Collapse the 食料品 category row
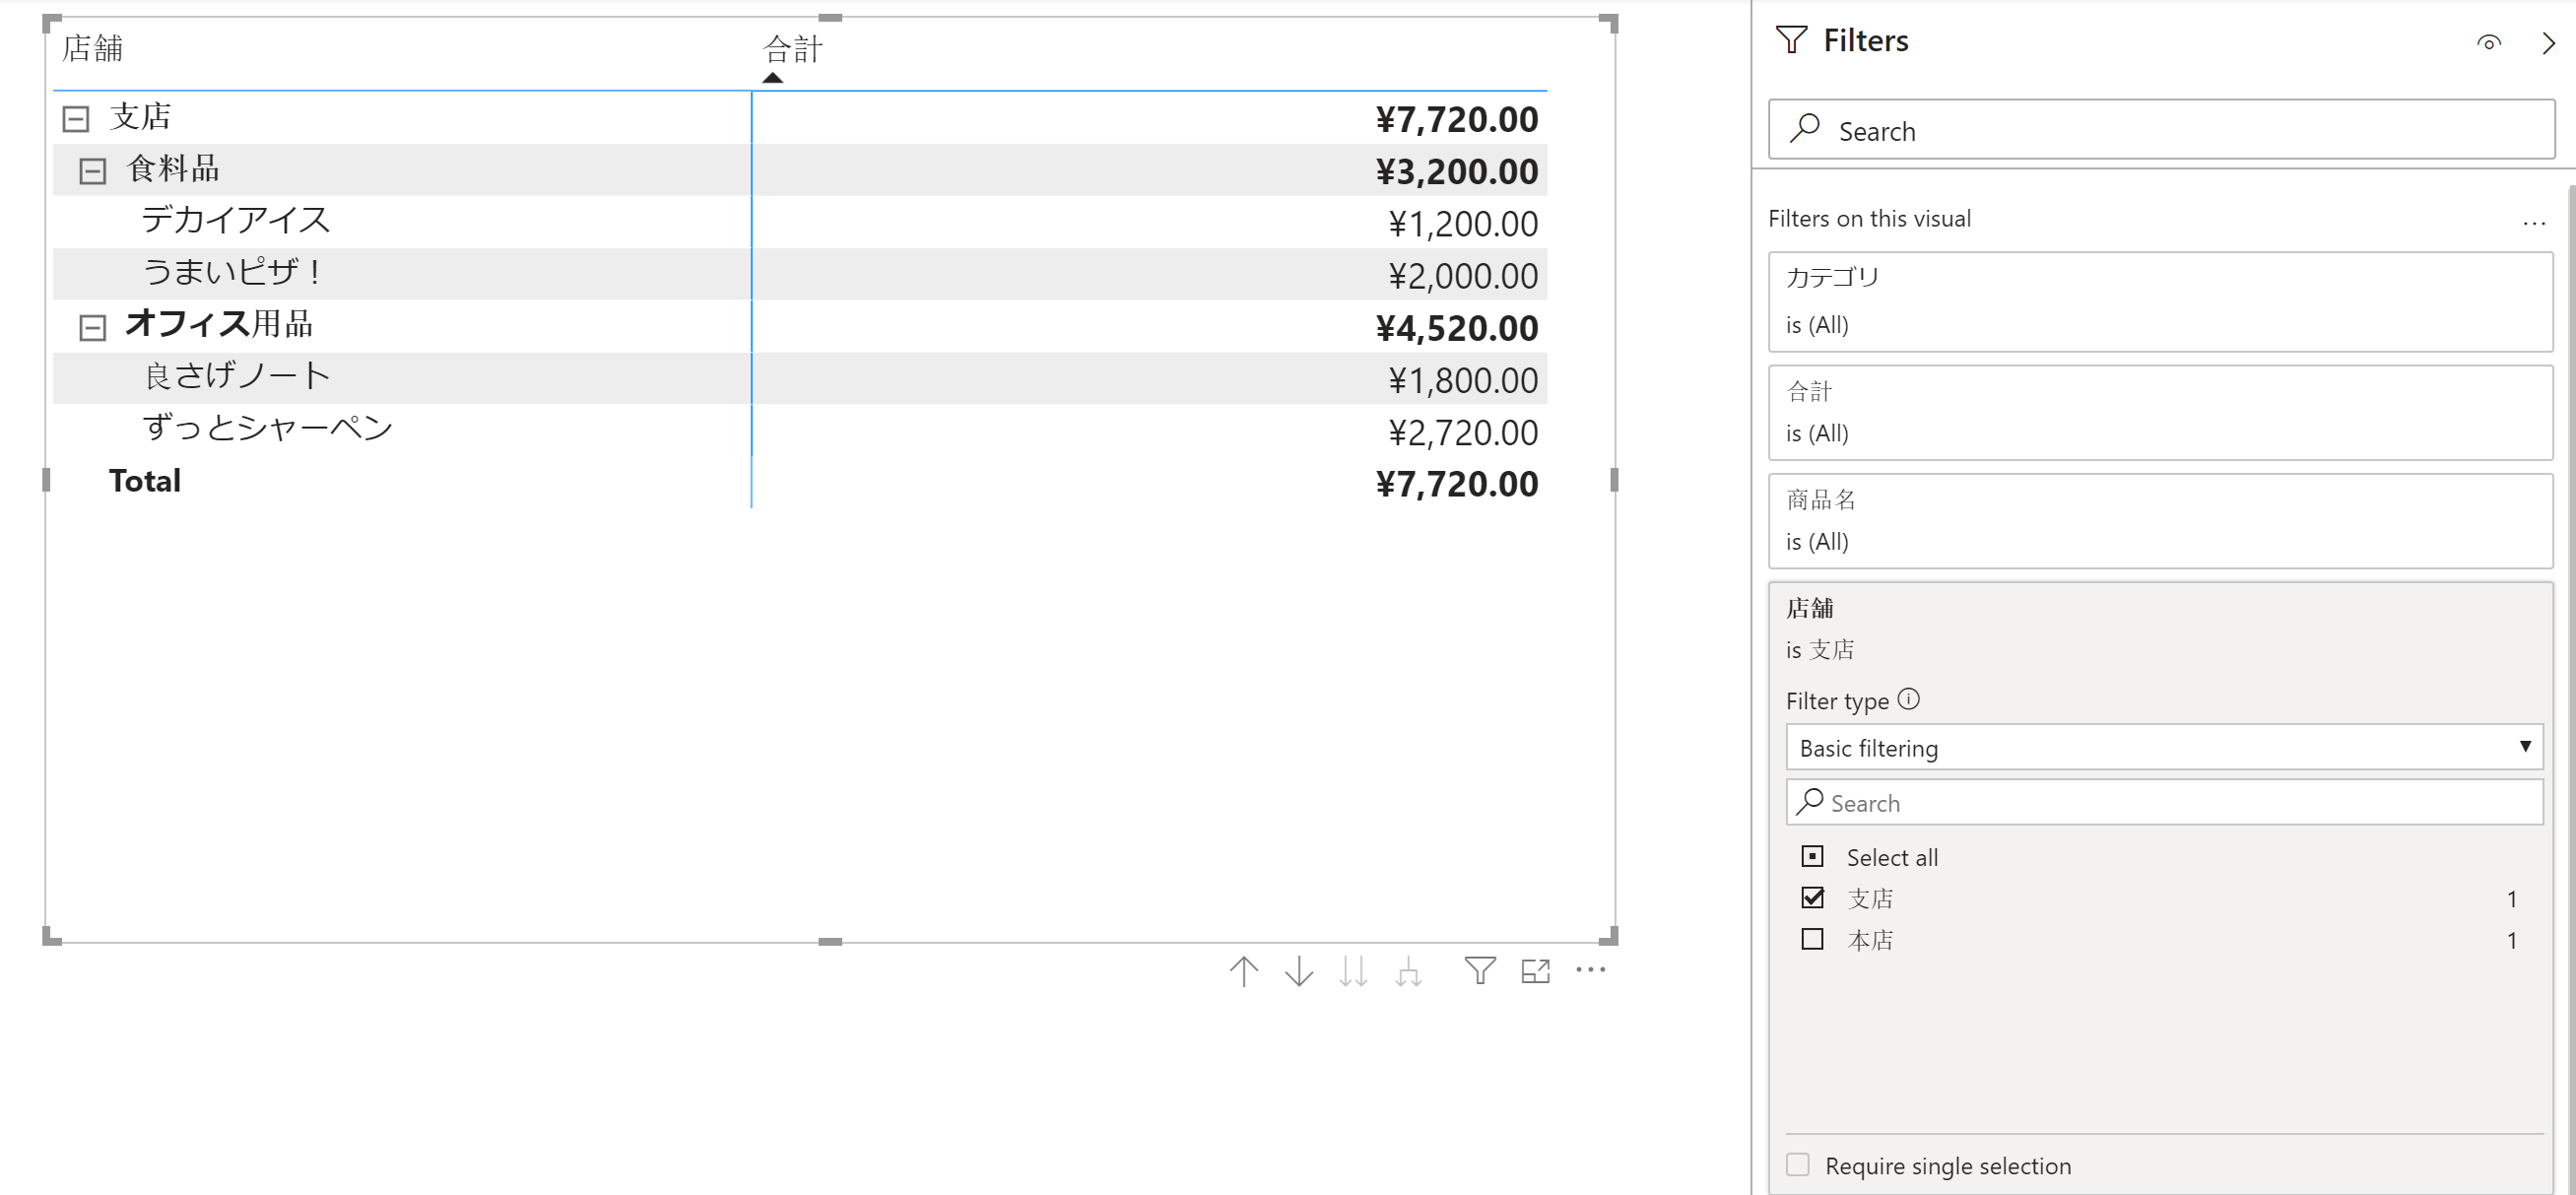 (93, 171)
